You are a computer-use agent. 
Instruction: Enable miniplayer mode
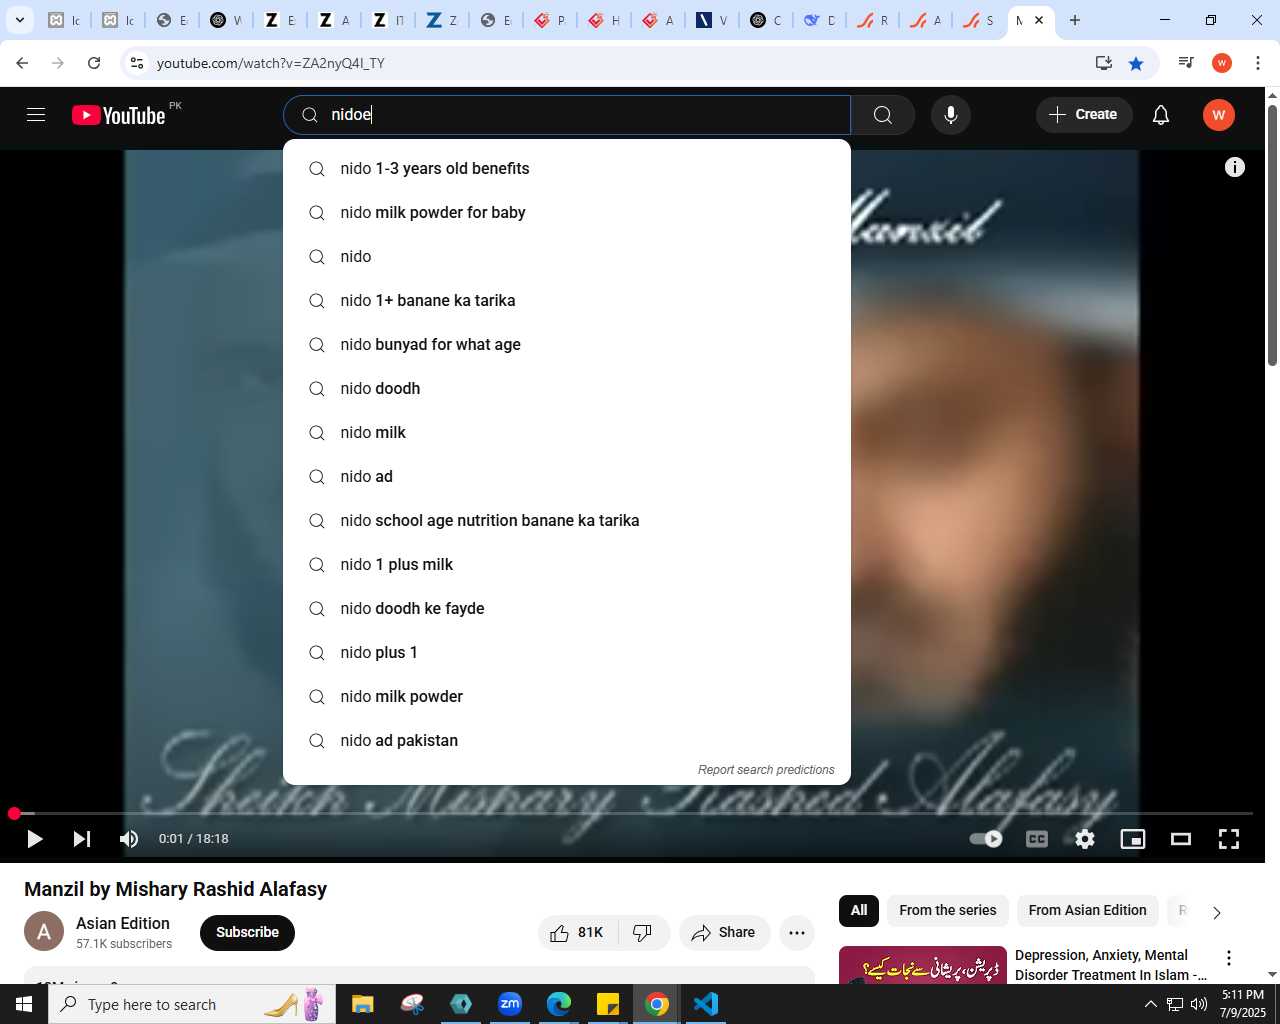tap(1133, 839)
